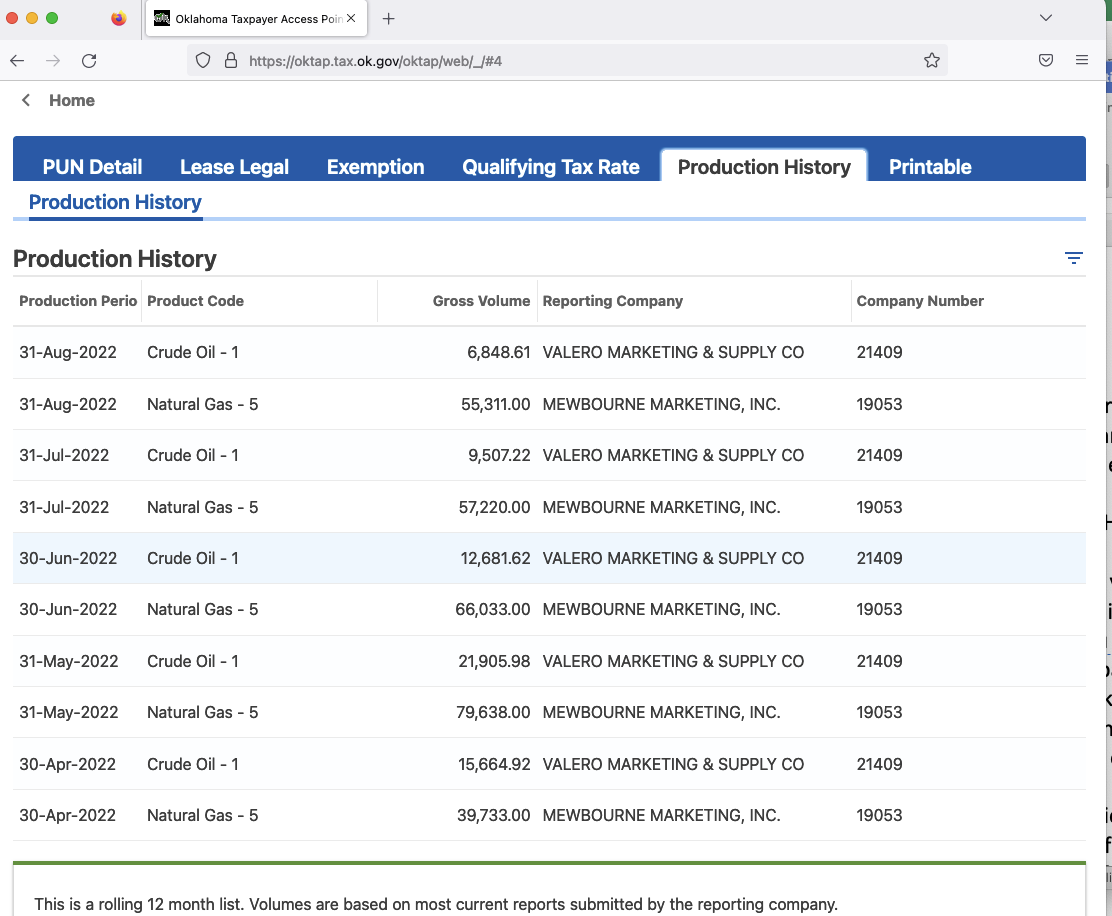Sort by Product Code column header
The width and height of the screenshot is (1112, 916).
(x=195, y=301)
